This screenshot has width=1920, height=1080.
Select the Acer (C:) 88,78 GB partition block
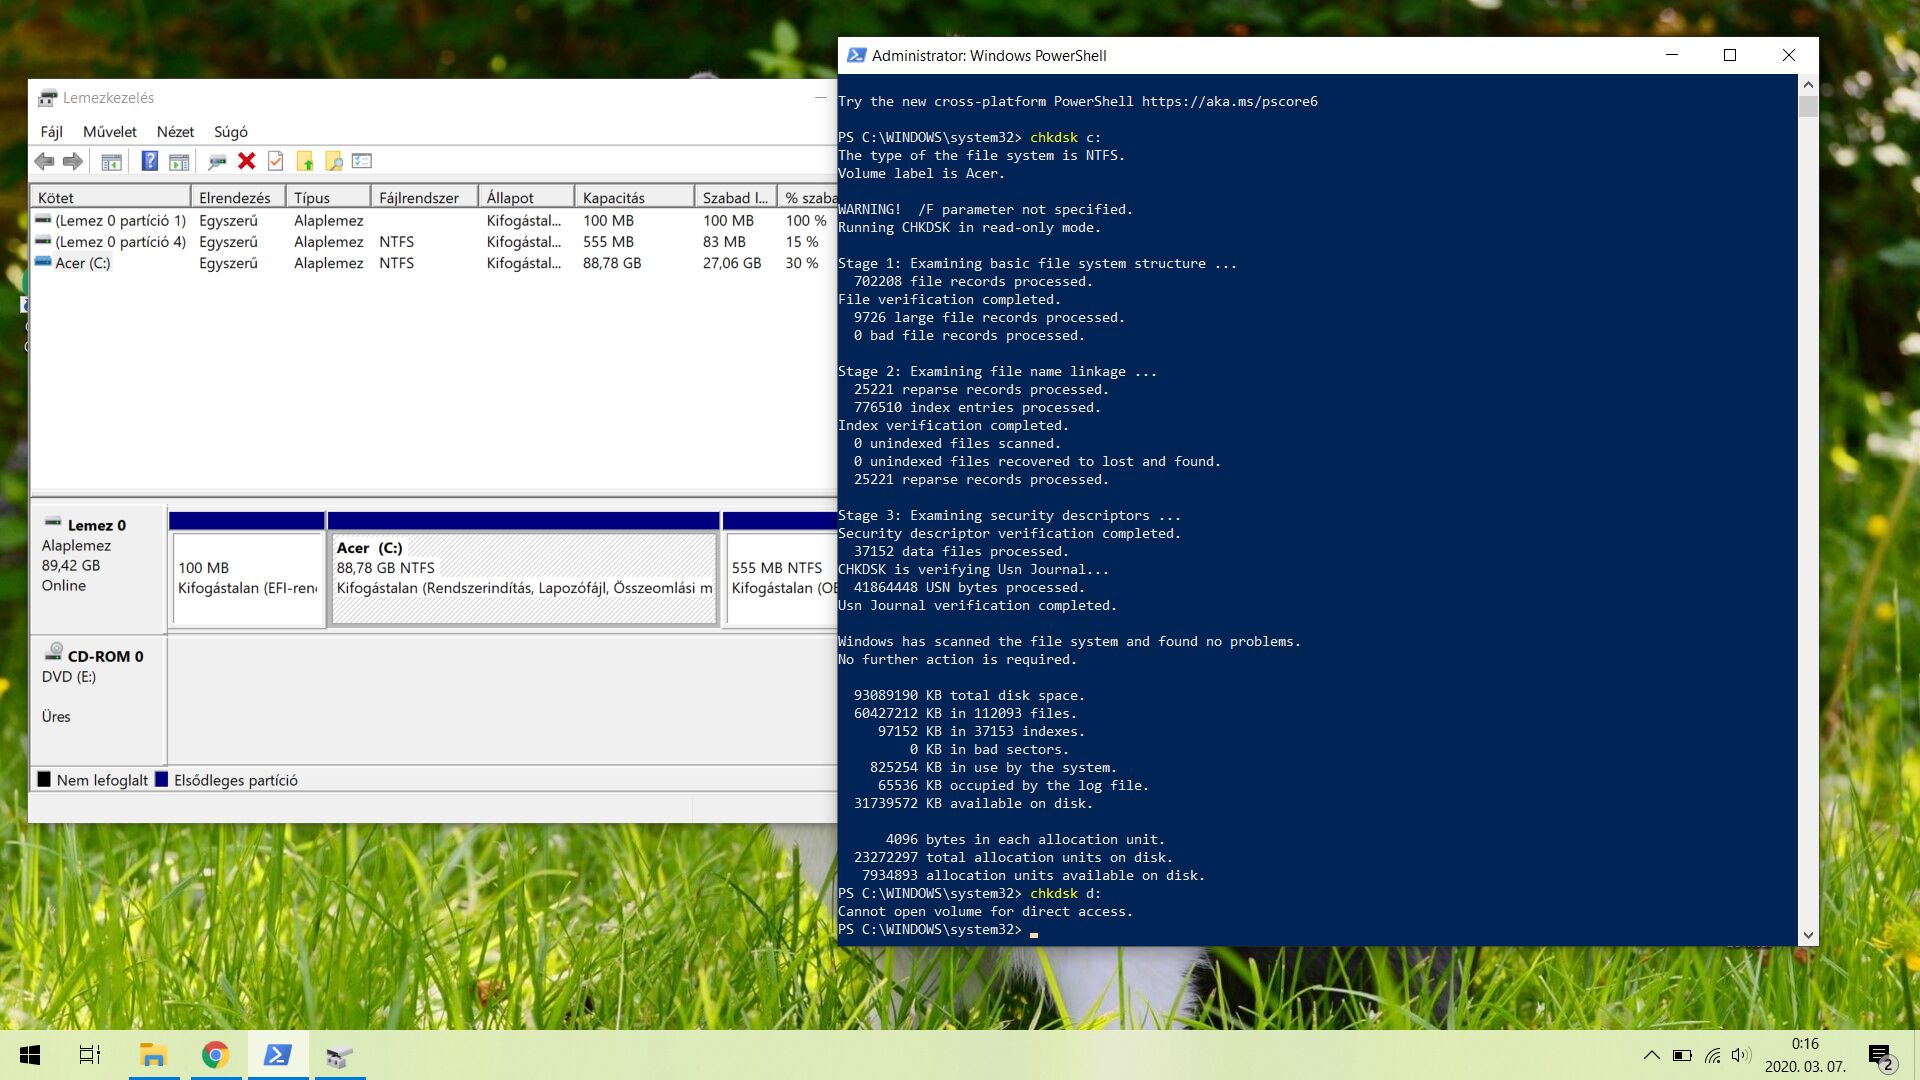tap(524, 570)
